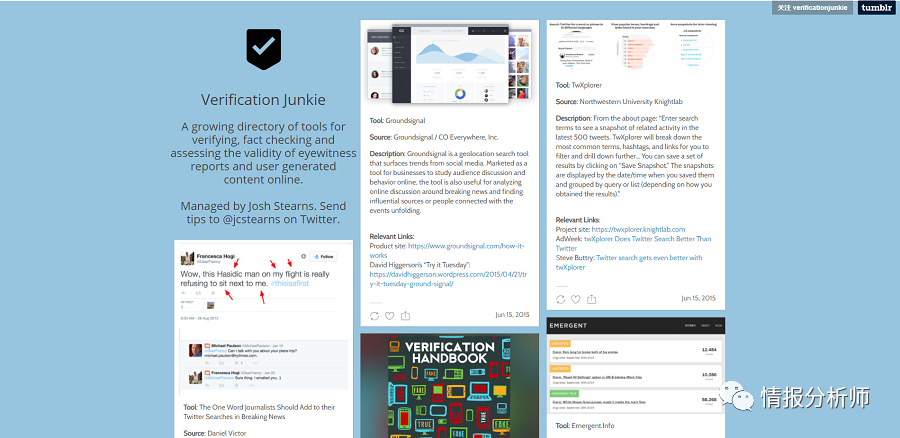Open the Verification Junkie blog title
900x438 pixels.
click(263, 100)
